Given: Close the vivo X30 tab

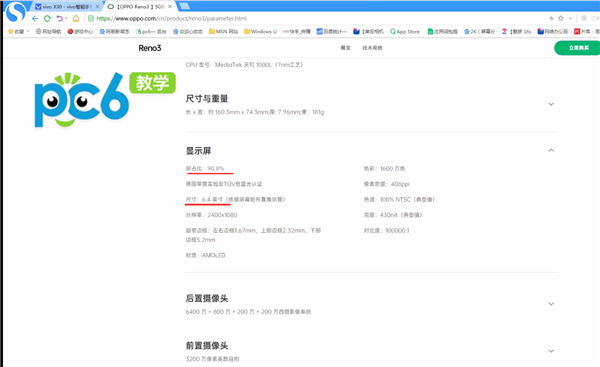Looking at the screenshot, I should 97,7.
